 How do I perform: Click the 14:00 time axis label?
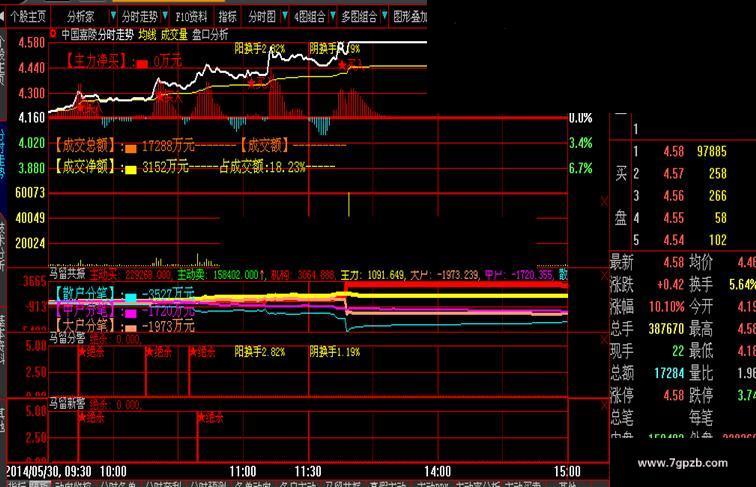tap(438, 471)
